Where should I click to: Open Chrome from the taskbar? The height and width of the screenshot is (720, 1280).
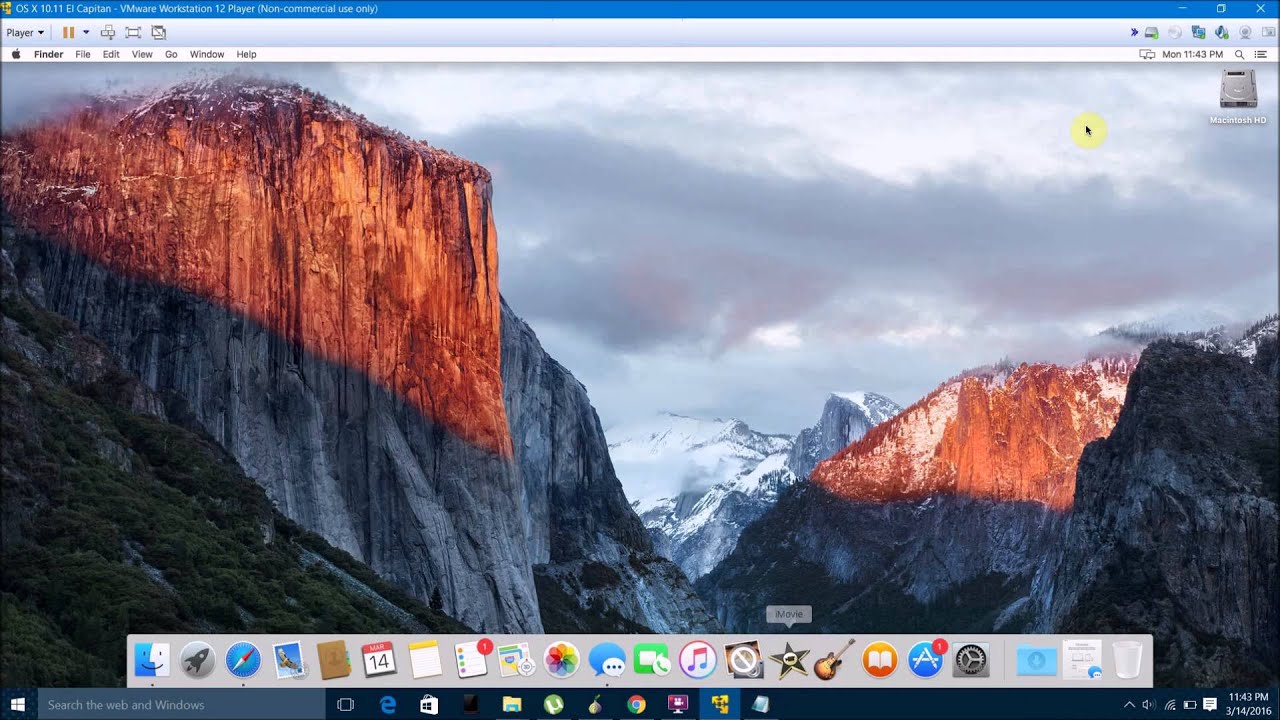636,705
